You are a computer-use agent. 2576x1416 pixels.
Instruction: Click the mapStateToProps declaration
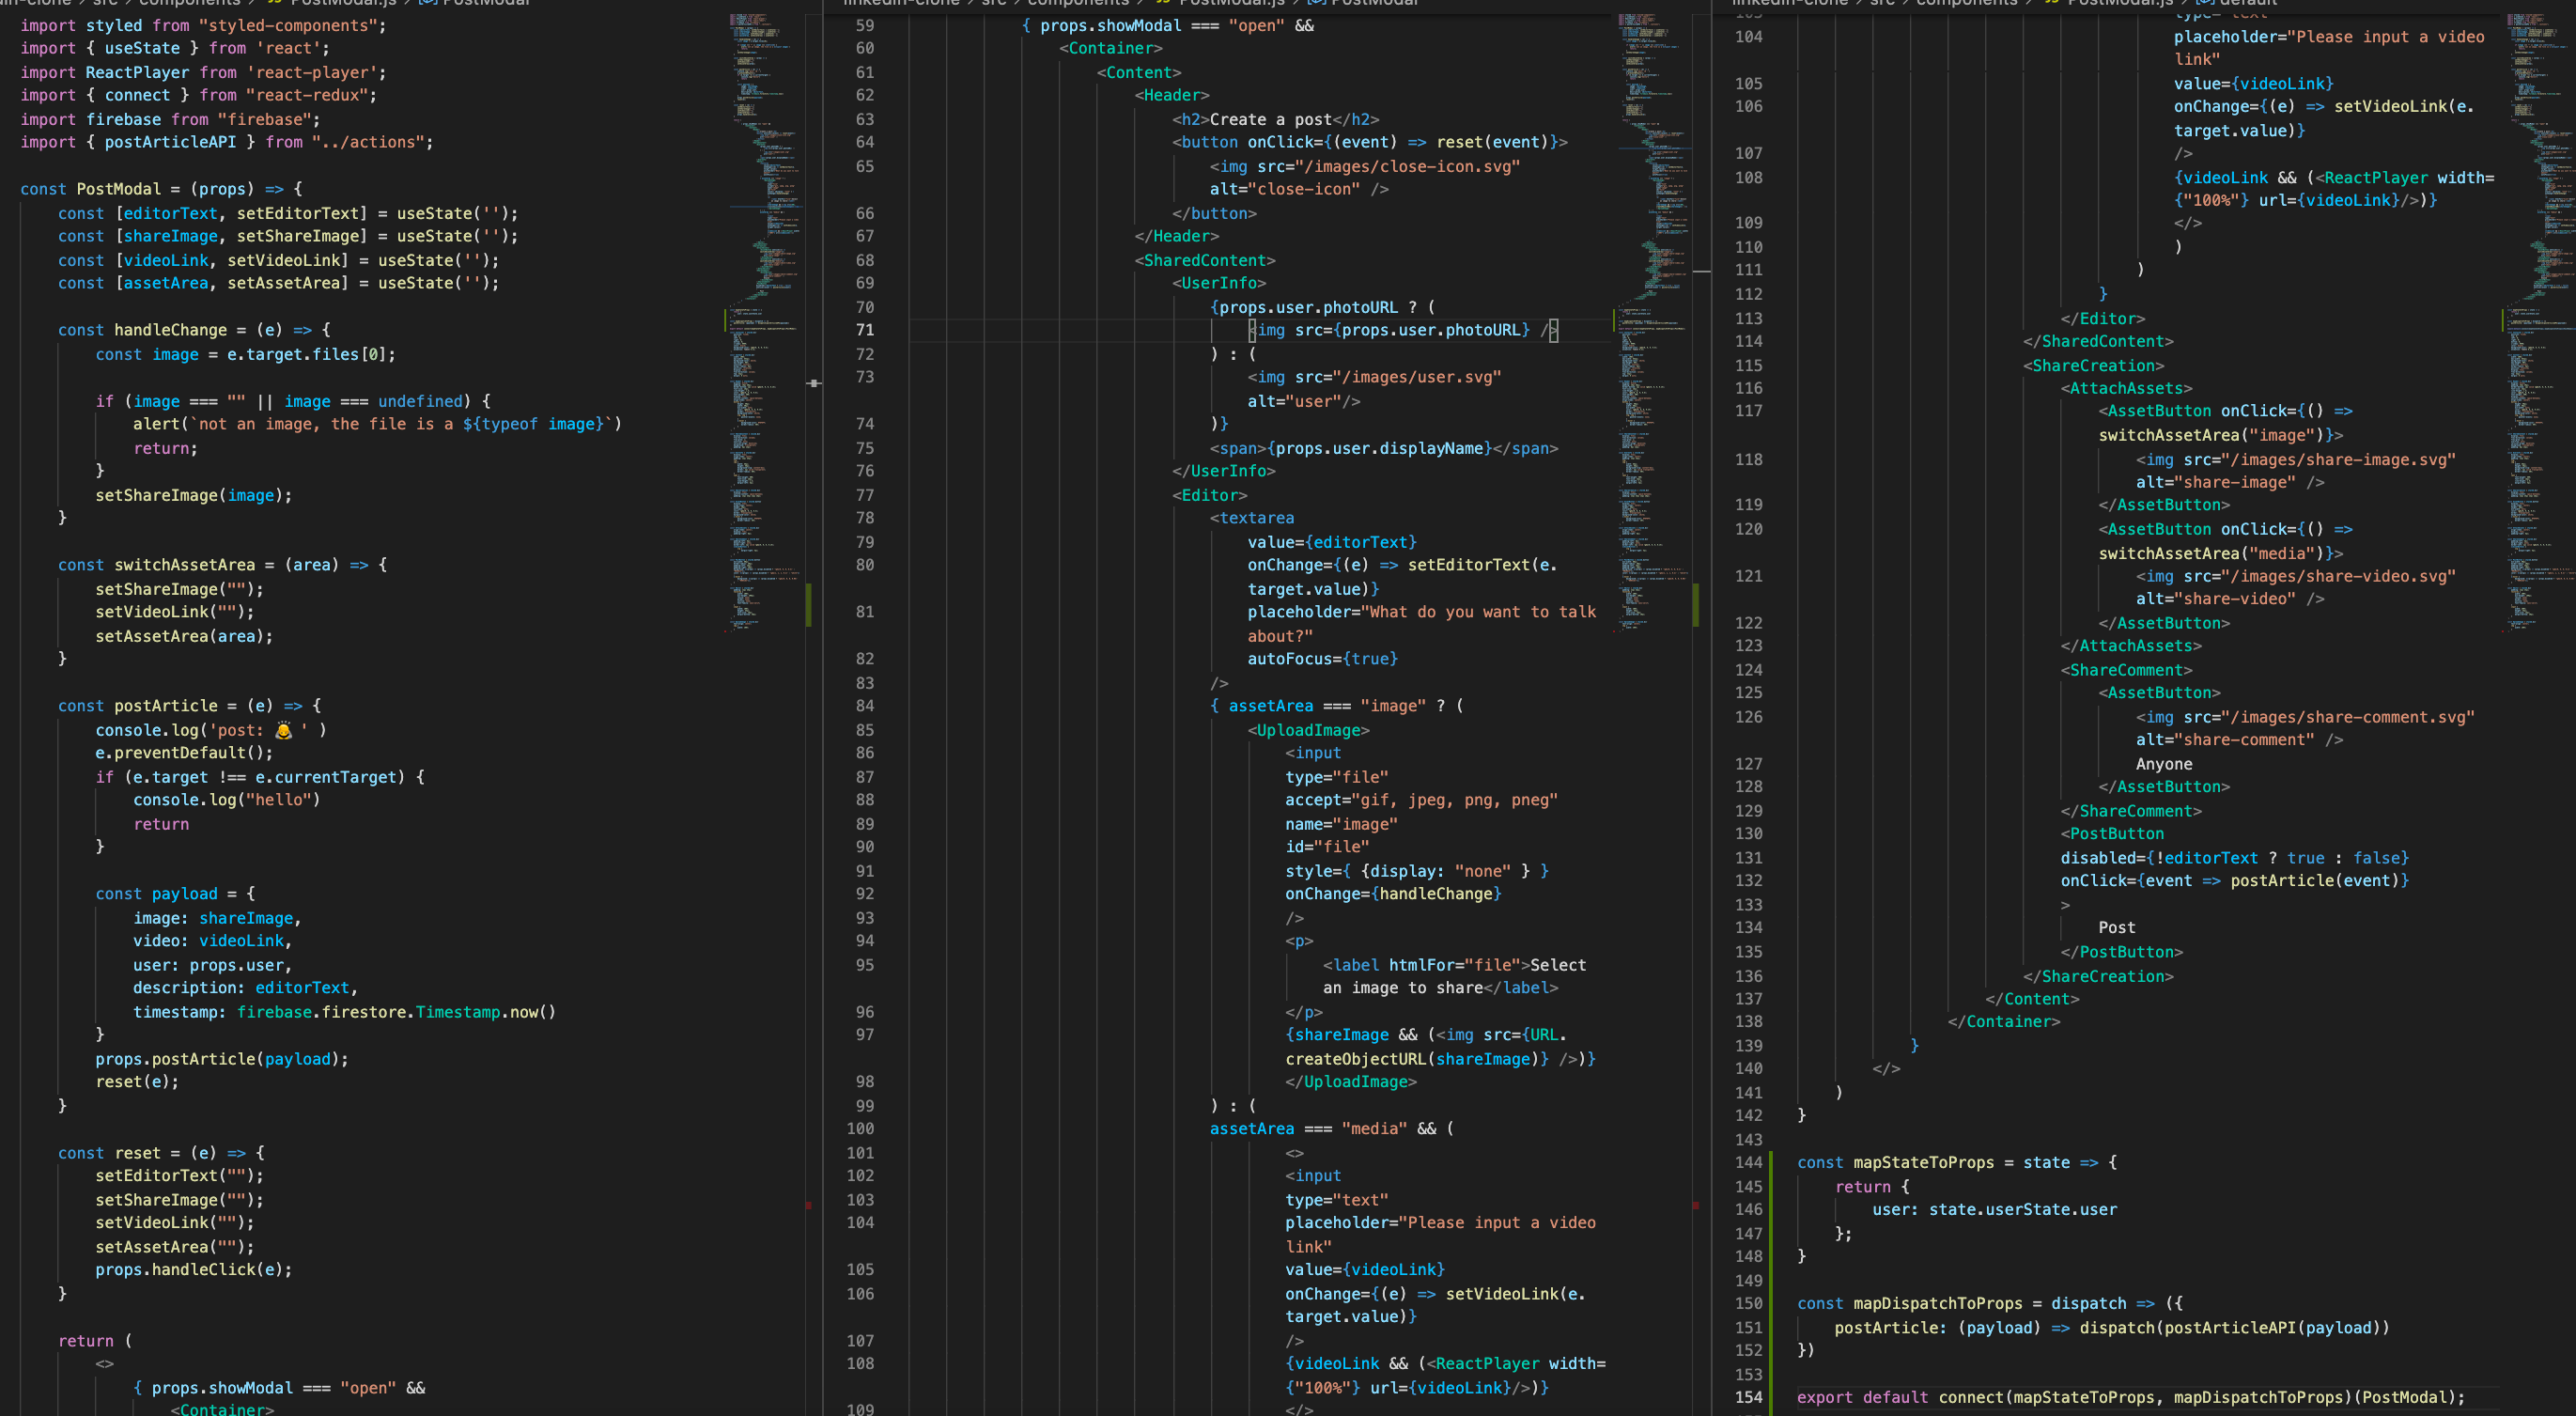1957,1163
